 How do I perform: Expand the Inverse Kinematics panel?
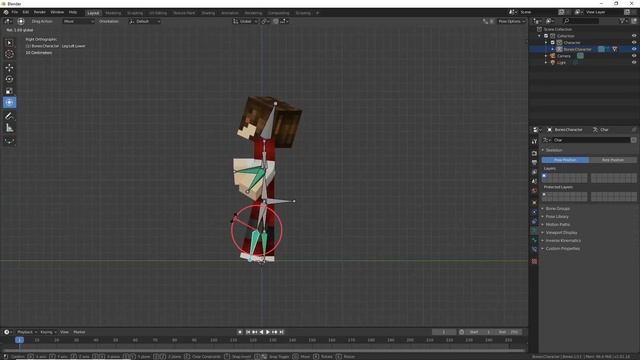coord(563,240)
